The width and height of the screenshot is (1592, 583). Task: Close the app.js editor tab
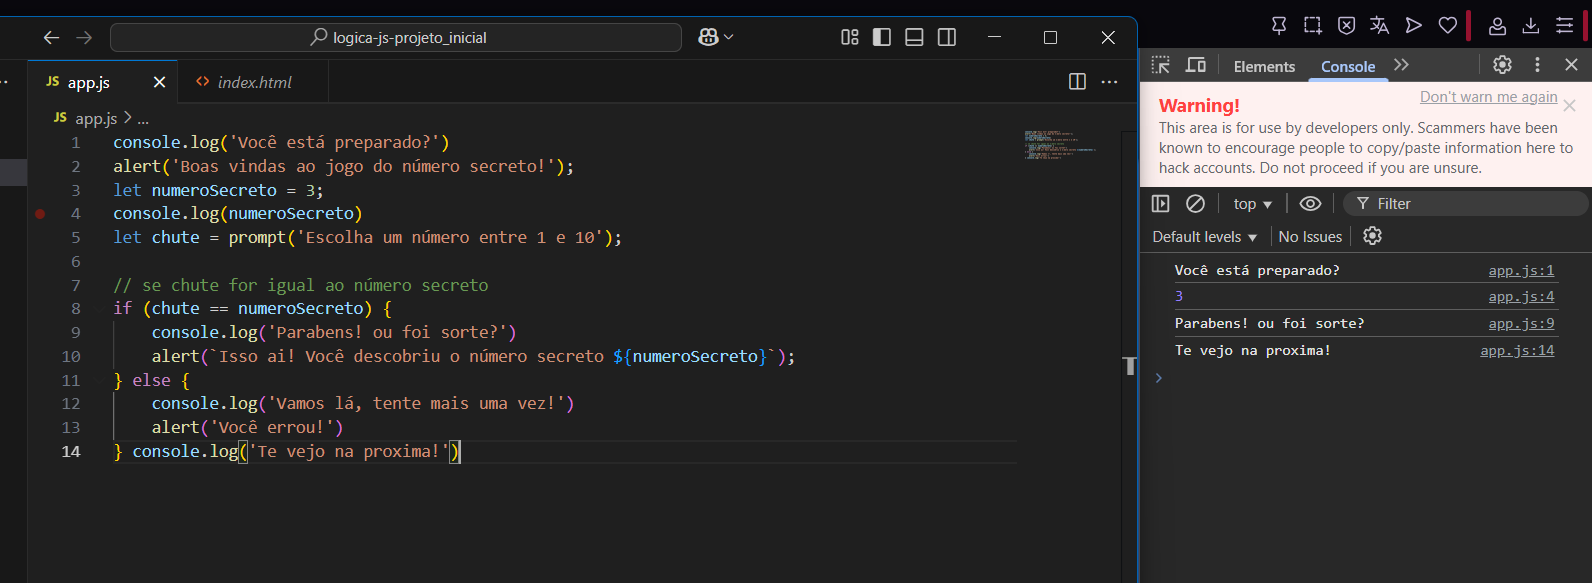(159, 82)
